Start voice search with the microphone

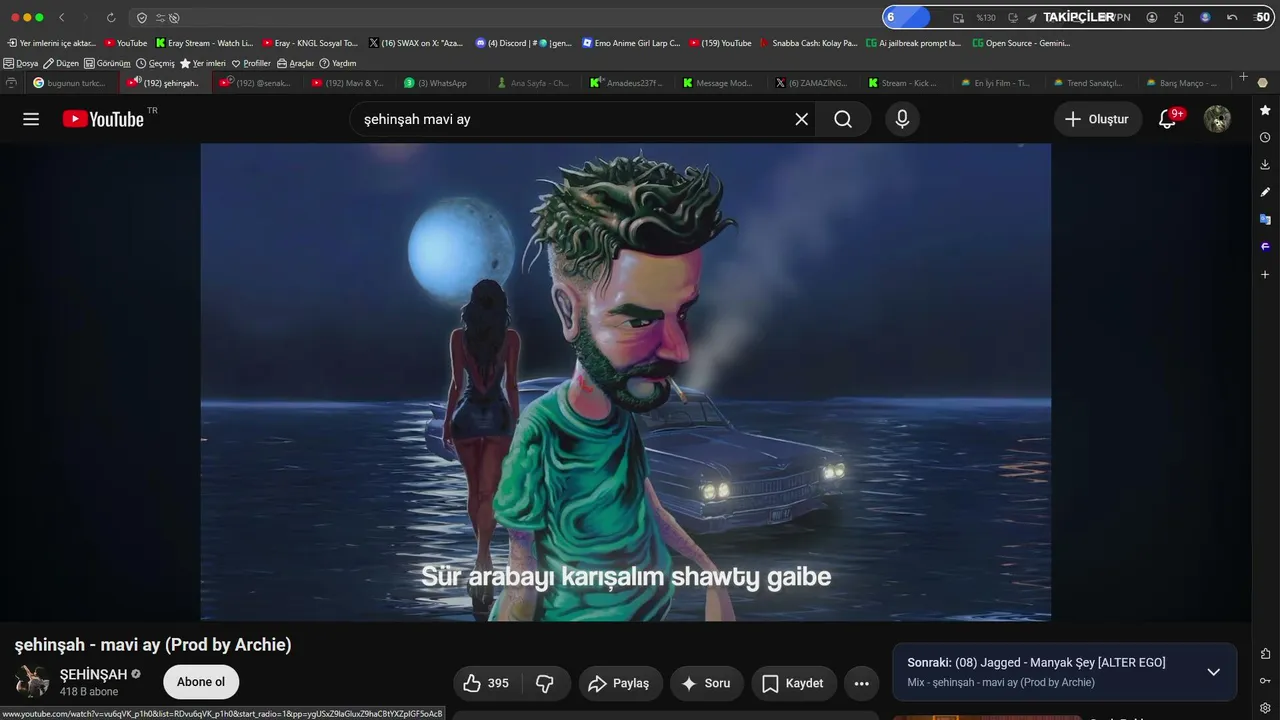coord(902,119)
